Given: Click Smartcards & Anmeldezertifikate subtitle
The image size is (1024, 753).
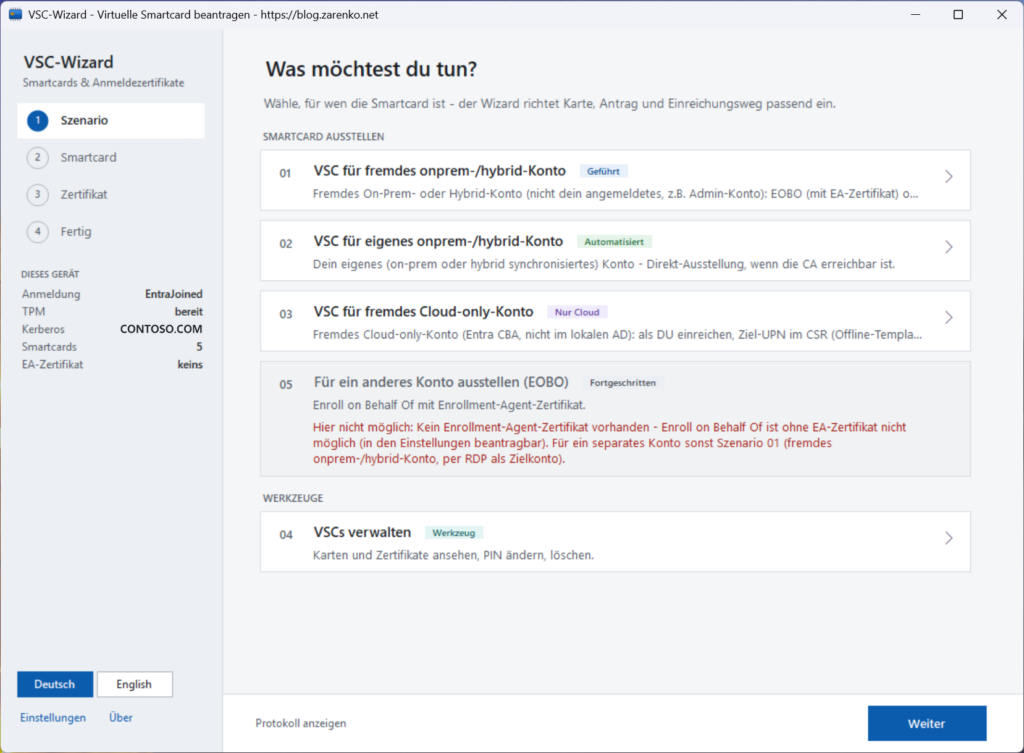Looking at the screenshot, I should coord(103,83).
